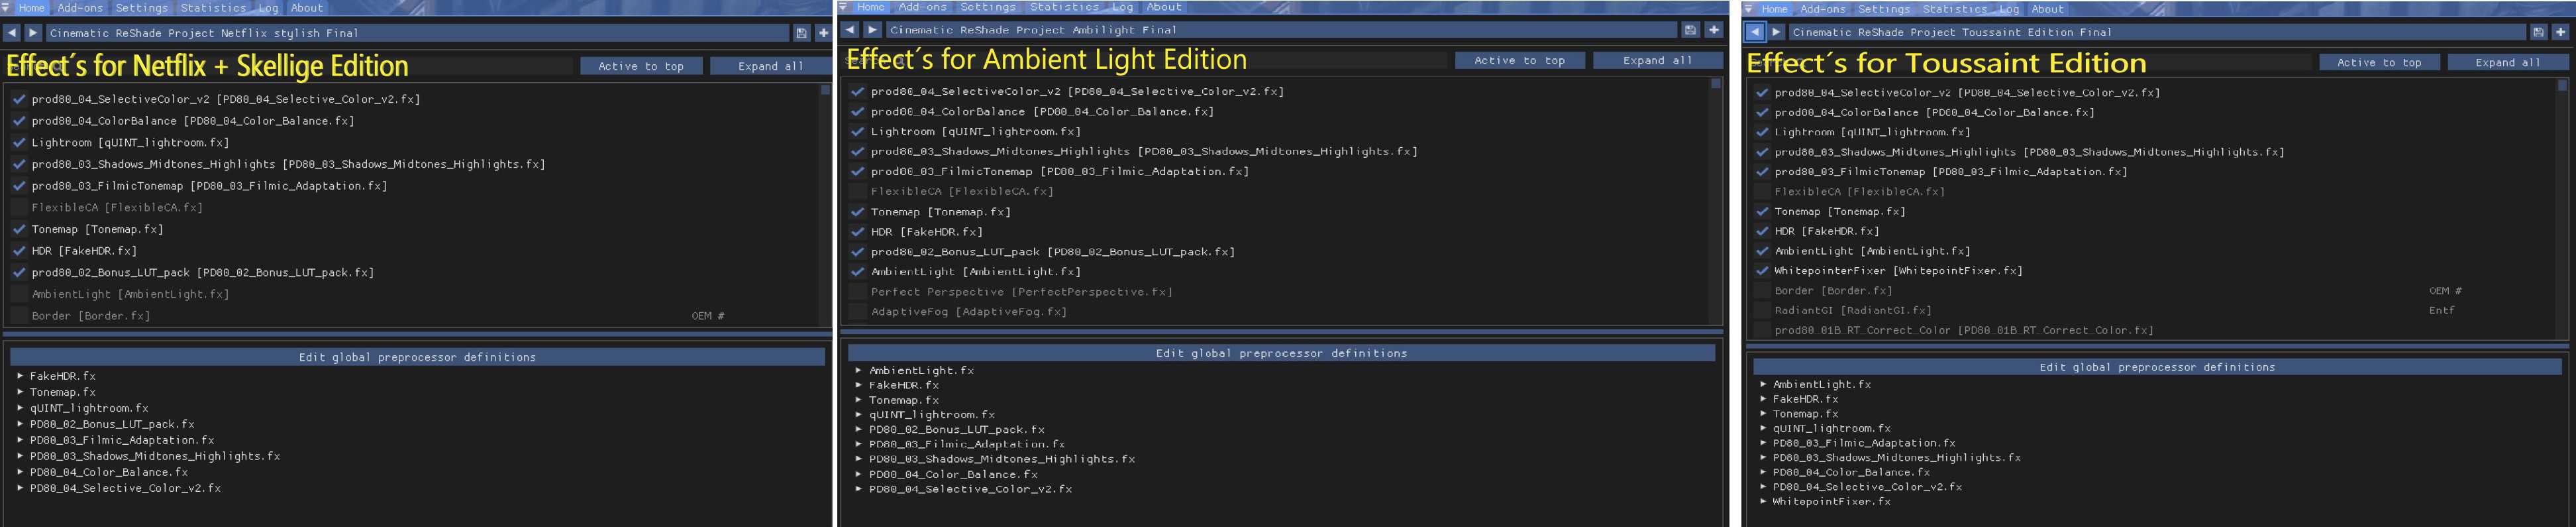Click save preset icon in Toussaint panel
2576x527 pixels.
tap(2538, 32)
